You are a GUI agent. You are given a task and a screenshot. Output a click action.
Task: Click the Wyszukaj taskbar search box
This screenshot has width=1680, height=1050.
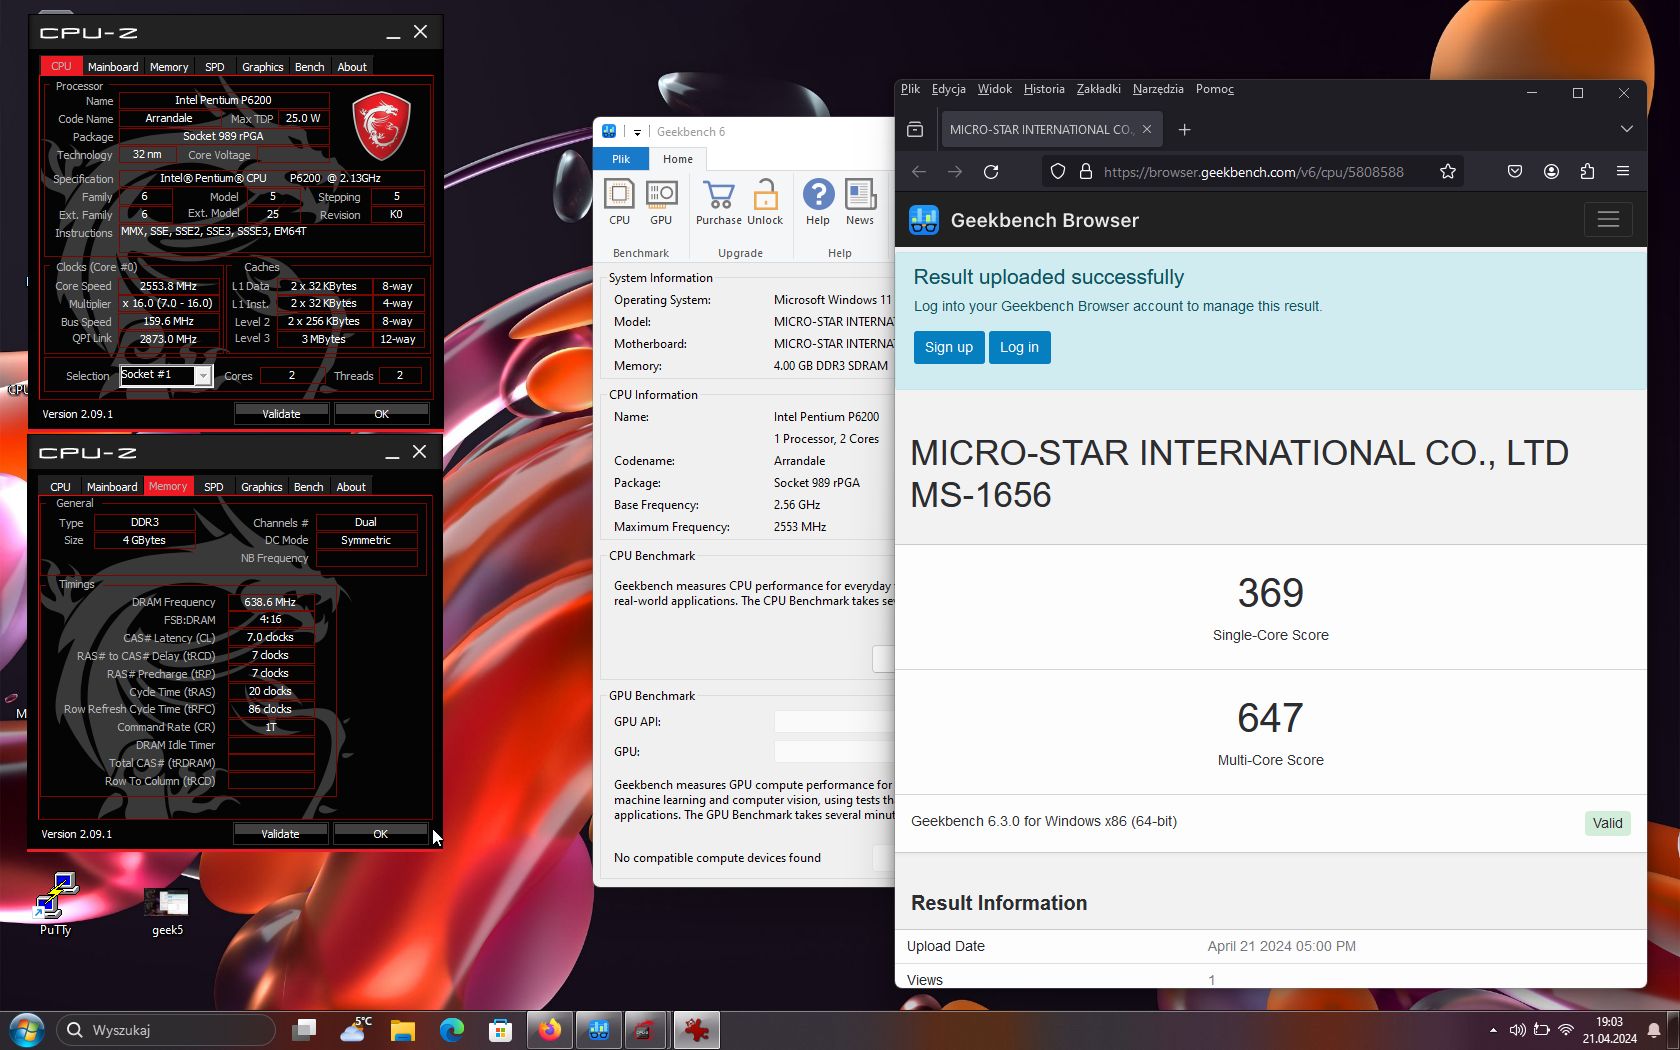(x=166, y=1029)
